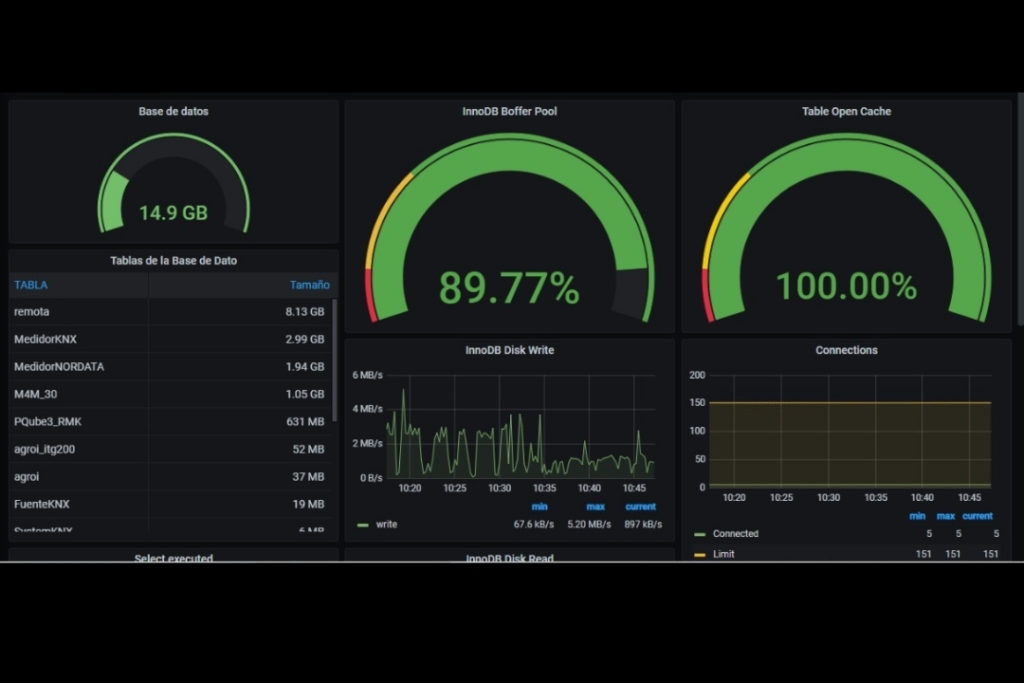The image size is (1024, 683).
Task: Toggle the write series in the legend
Action: coord(386,525)
